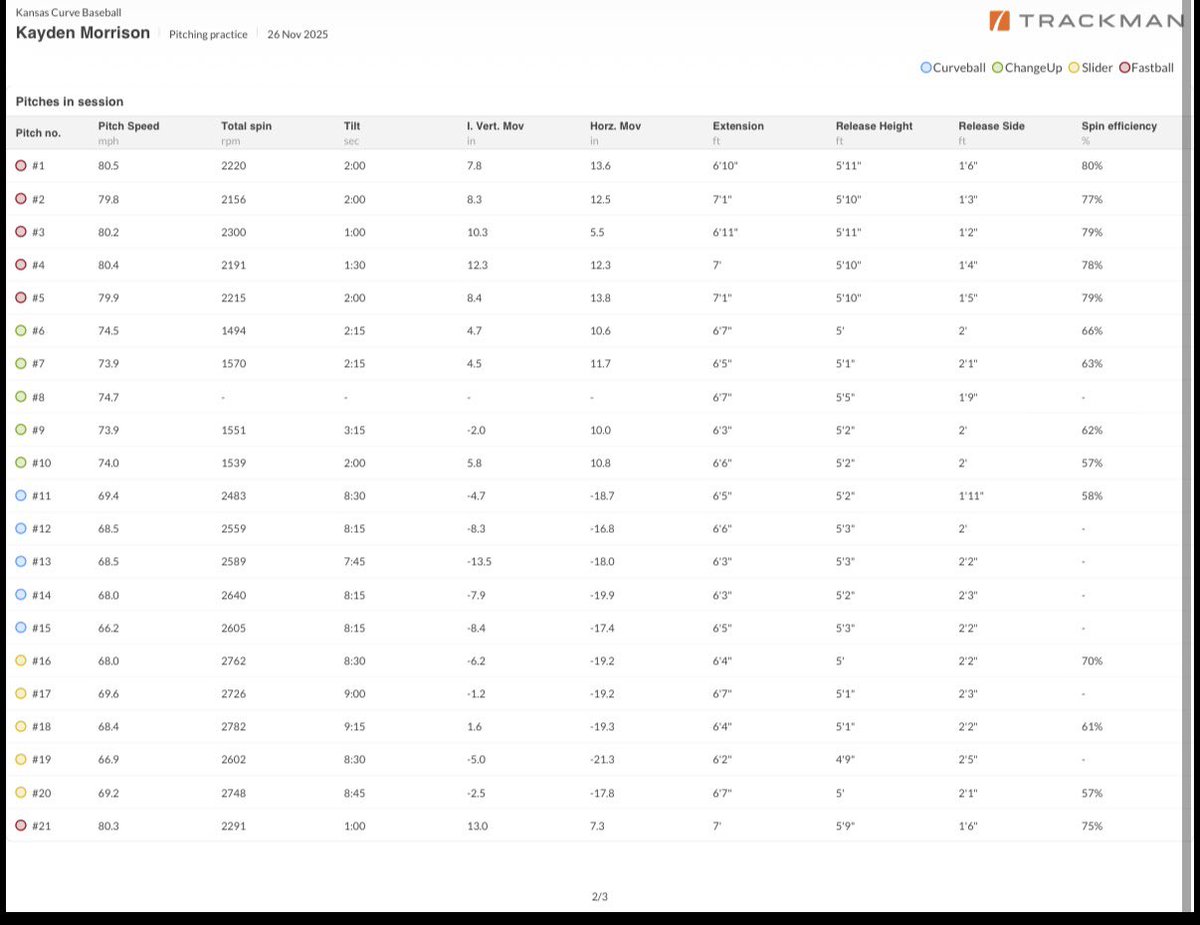Click pitch speed value 74.7
This screenshot has height=925, width=1200.
(x=109, y=397)
